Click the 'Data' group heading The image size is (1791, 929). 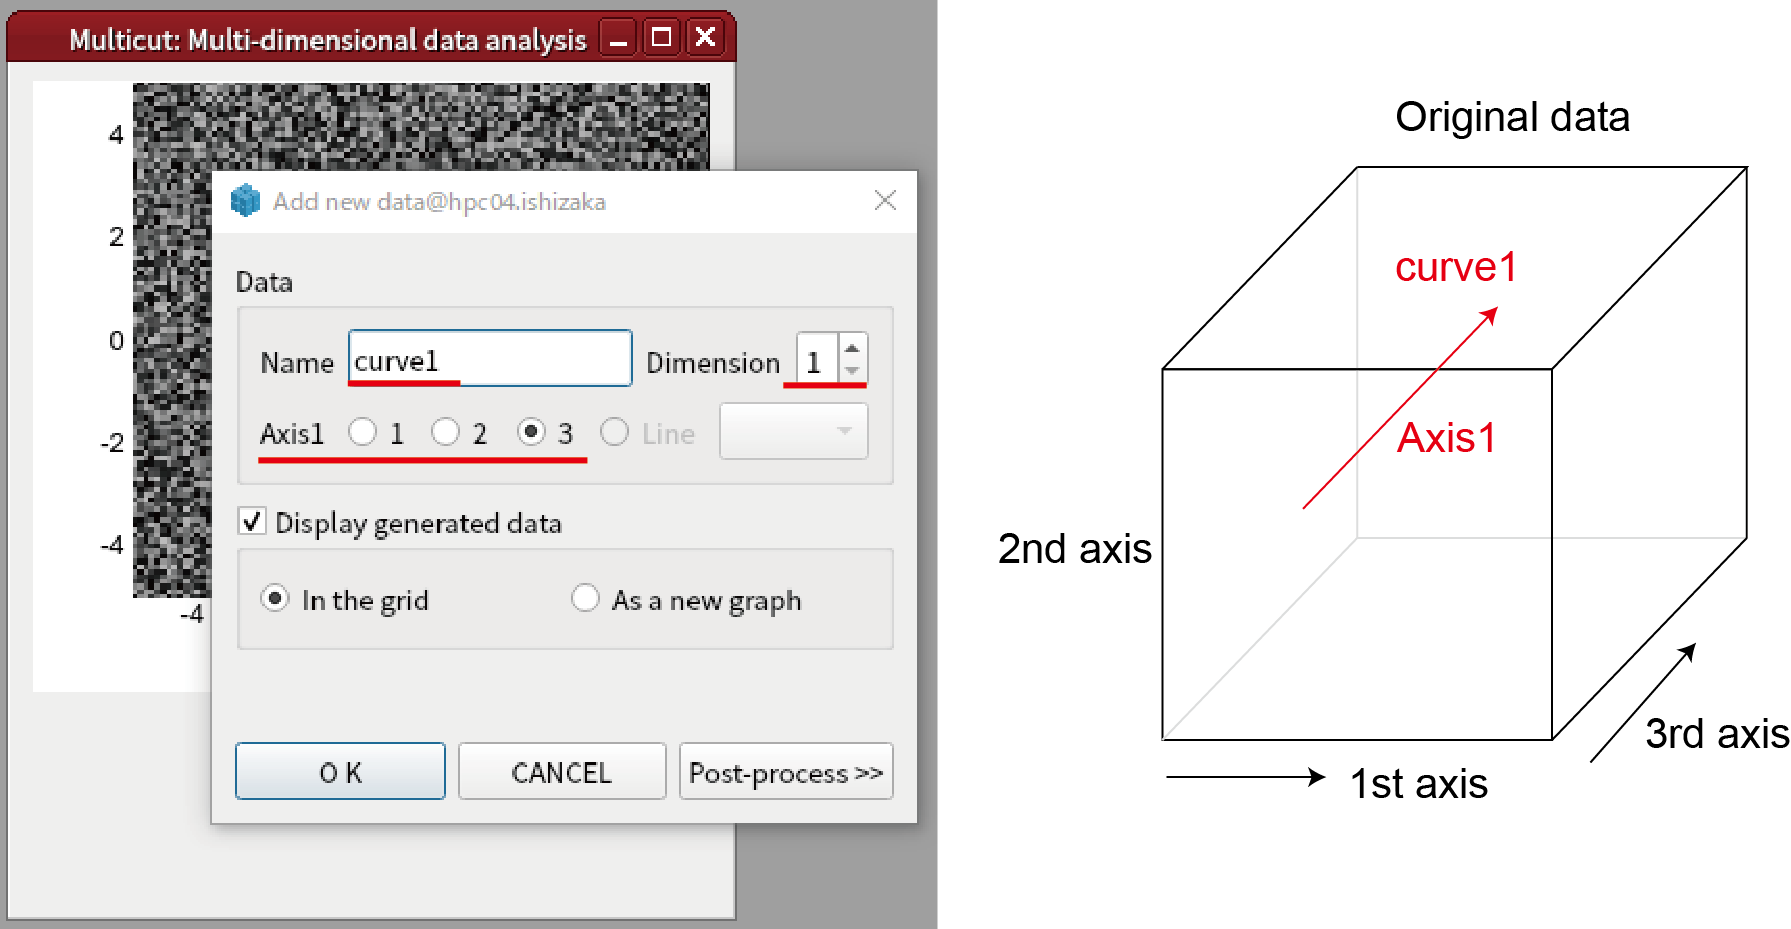click(x=264, y=282)
